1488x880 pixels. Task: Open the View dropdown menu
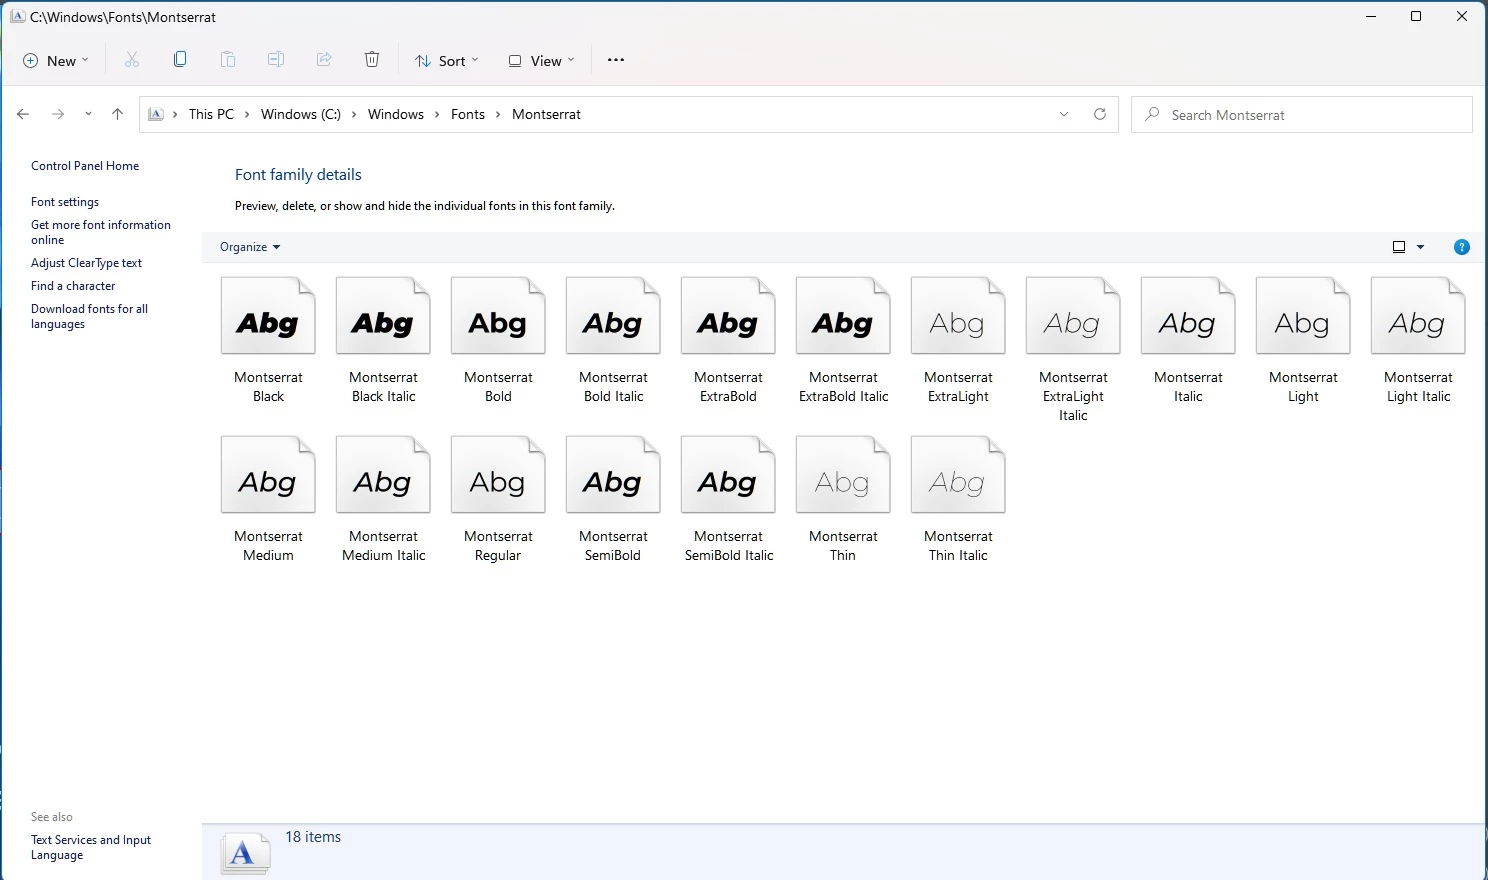pos(541,60)
